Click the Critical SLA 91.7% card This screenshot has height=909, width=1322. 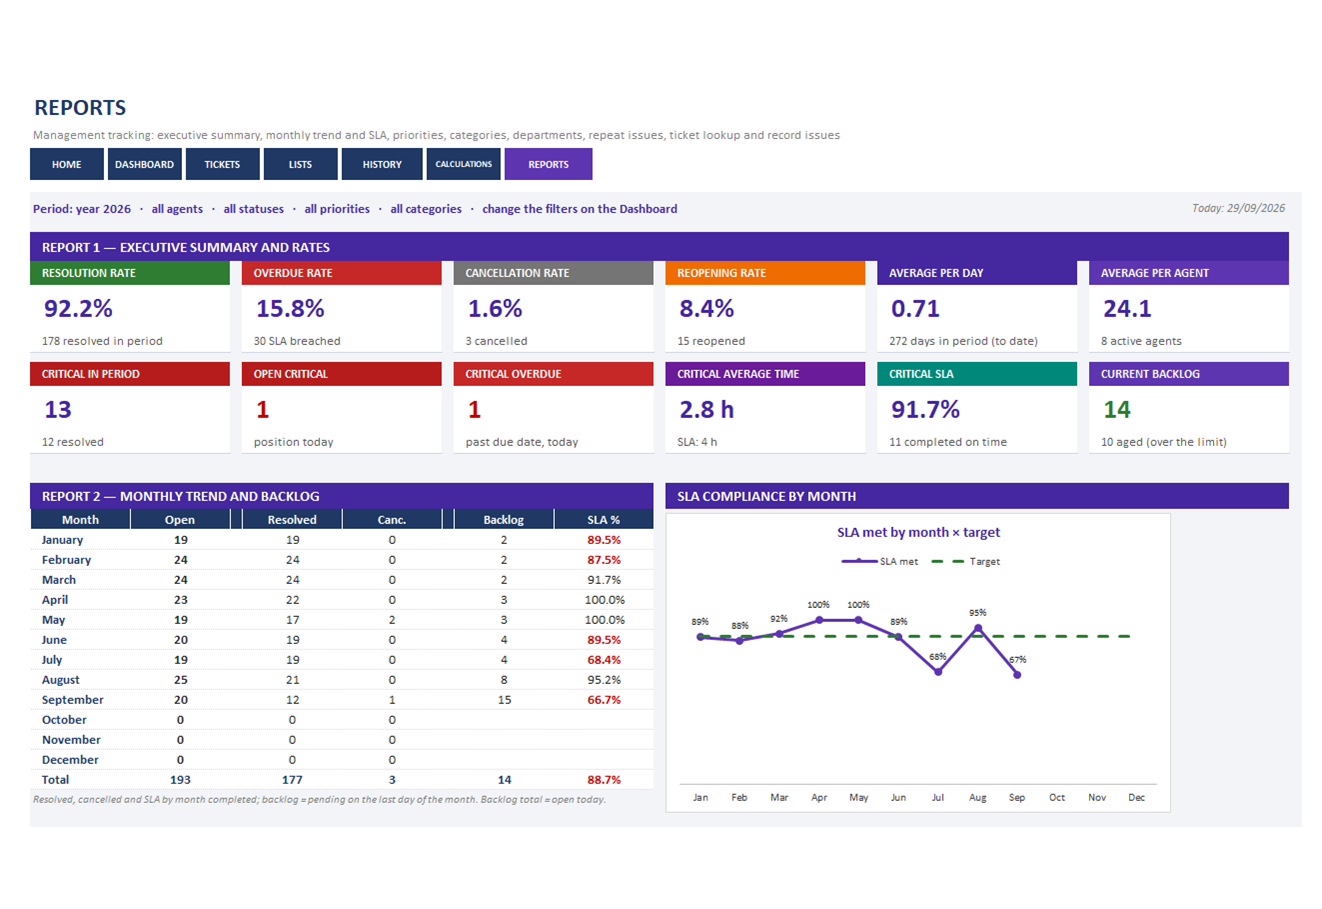pyautogui.click(x=977, y=408)
